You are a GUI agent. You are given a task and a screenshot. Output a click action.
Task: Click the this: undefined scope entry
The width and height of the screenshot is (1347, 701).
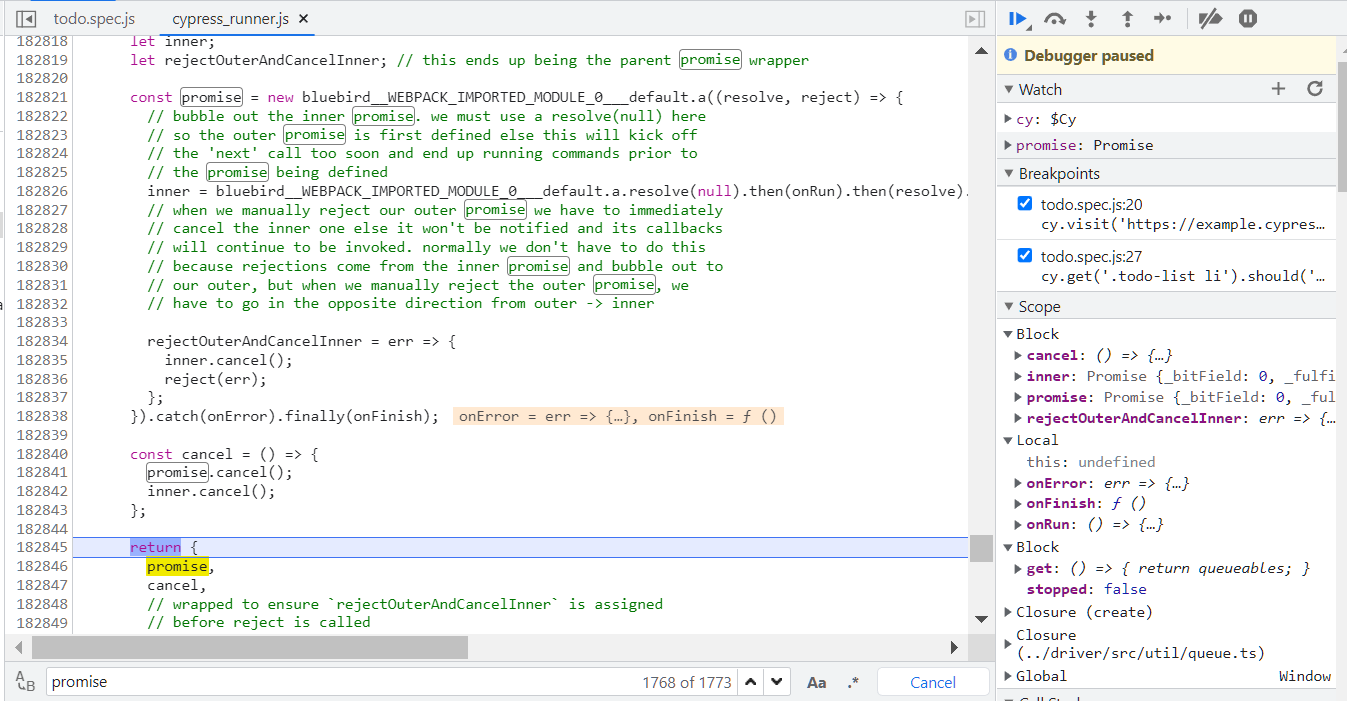pyautogui.click(x=1090, y=462)
